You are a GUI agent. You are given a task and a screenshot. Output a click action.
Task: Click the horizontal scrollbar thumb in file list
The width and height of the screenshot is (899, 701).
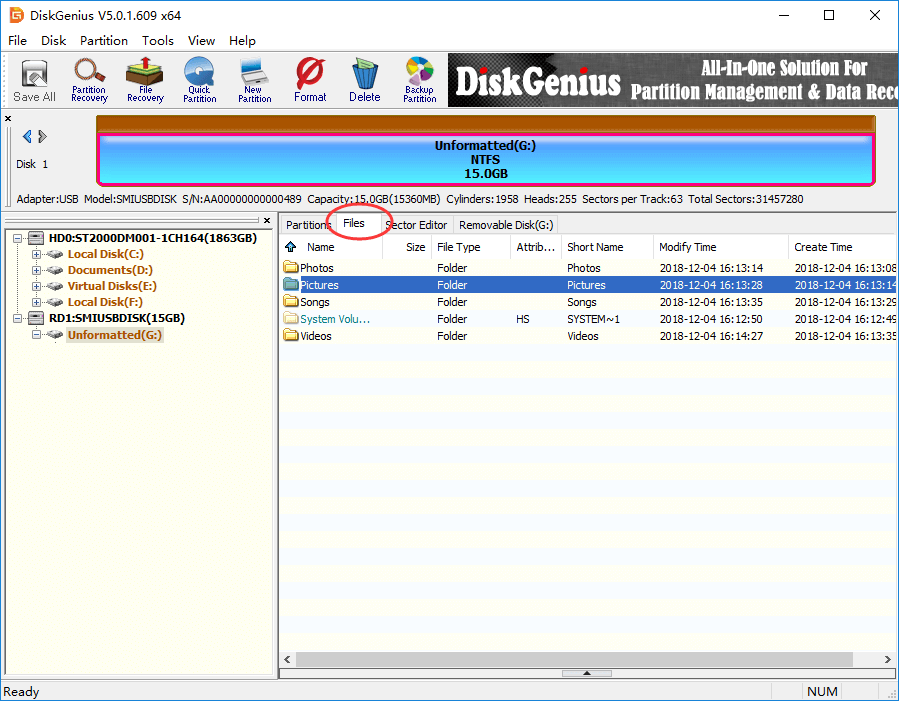[574, 659]
